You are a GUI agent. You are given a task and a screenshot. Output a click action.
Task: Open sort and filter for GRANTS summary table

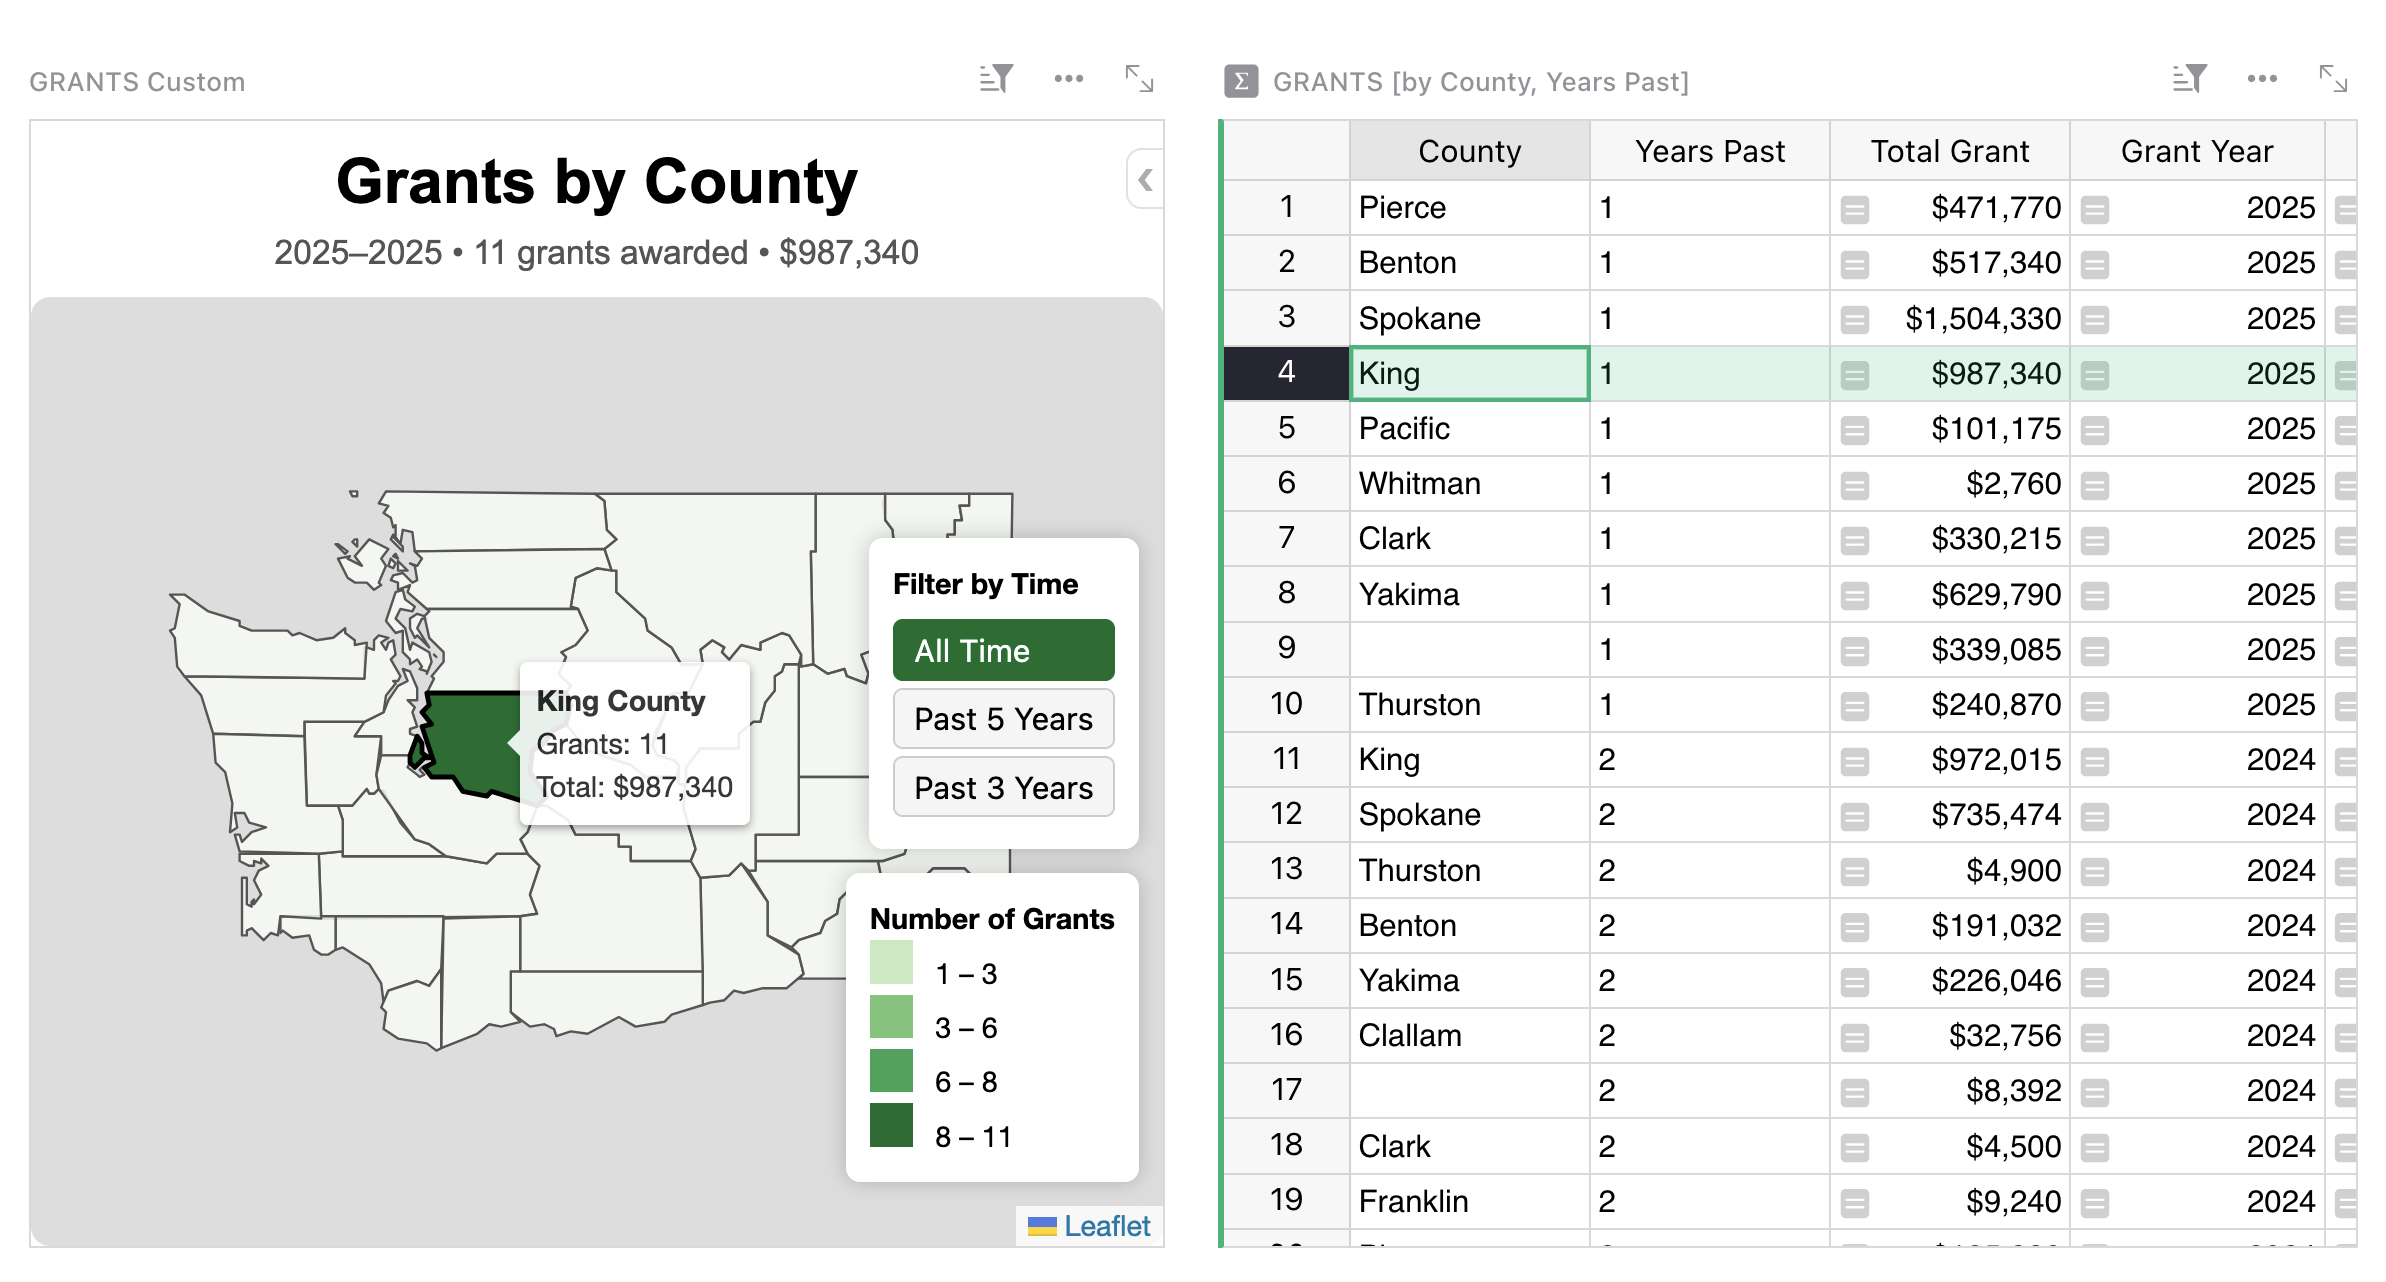2189,79
